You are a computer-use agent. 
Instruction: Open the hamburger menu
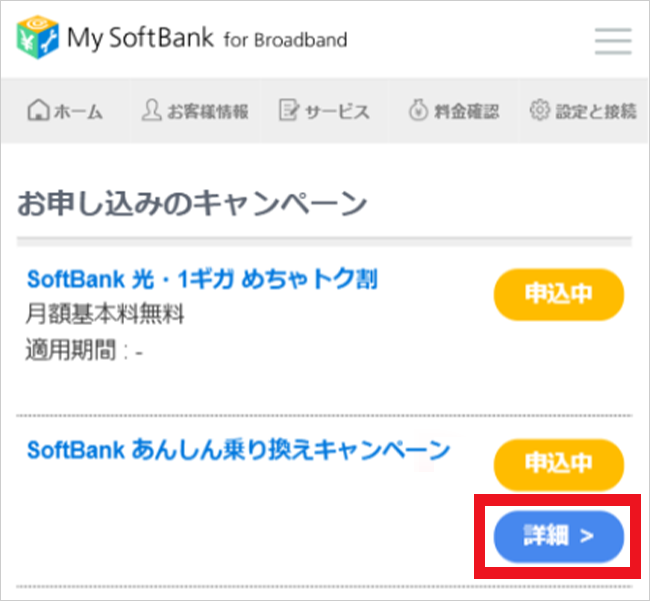[612, 41]
